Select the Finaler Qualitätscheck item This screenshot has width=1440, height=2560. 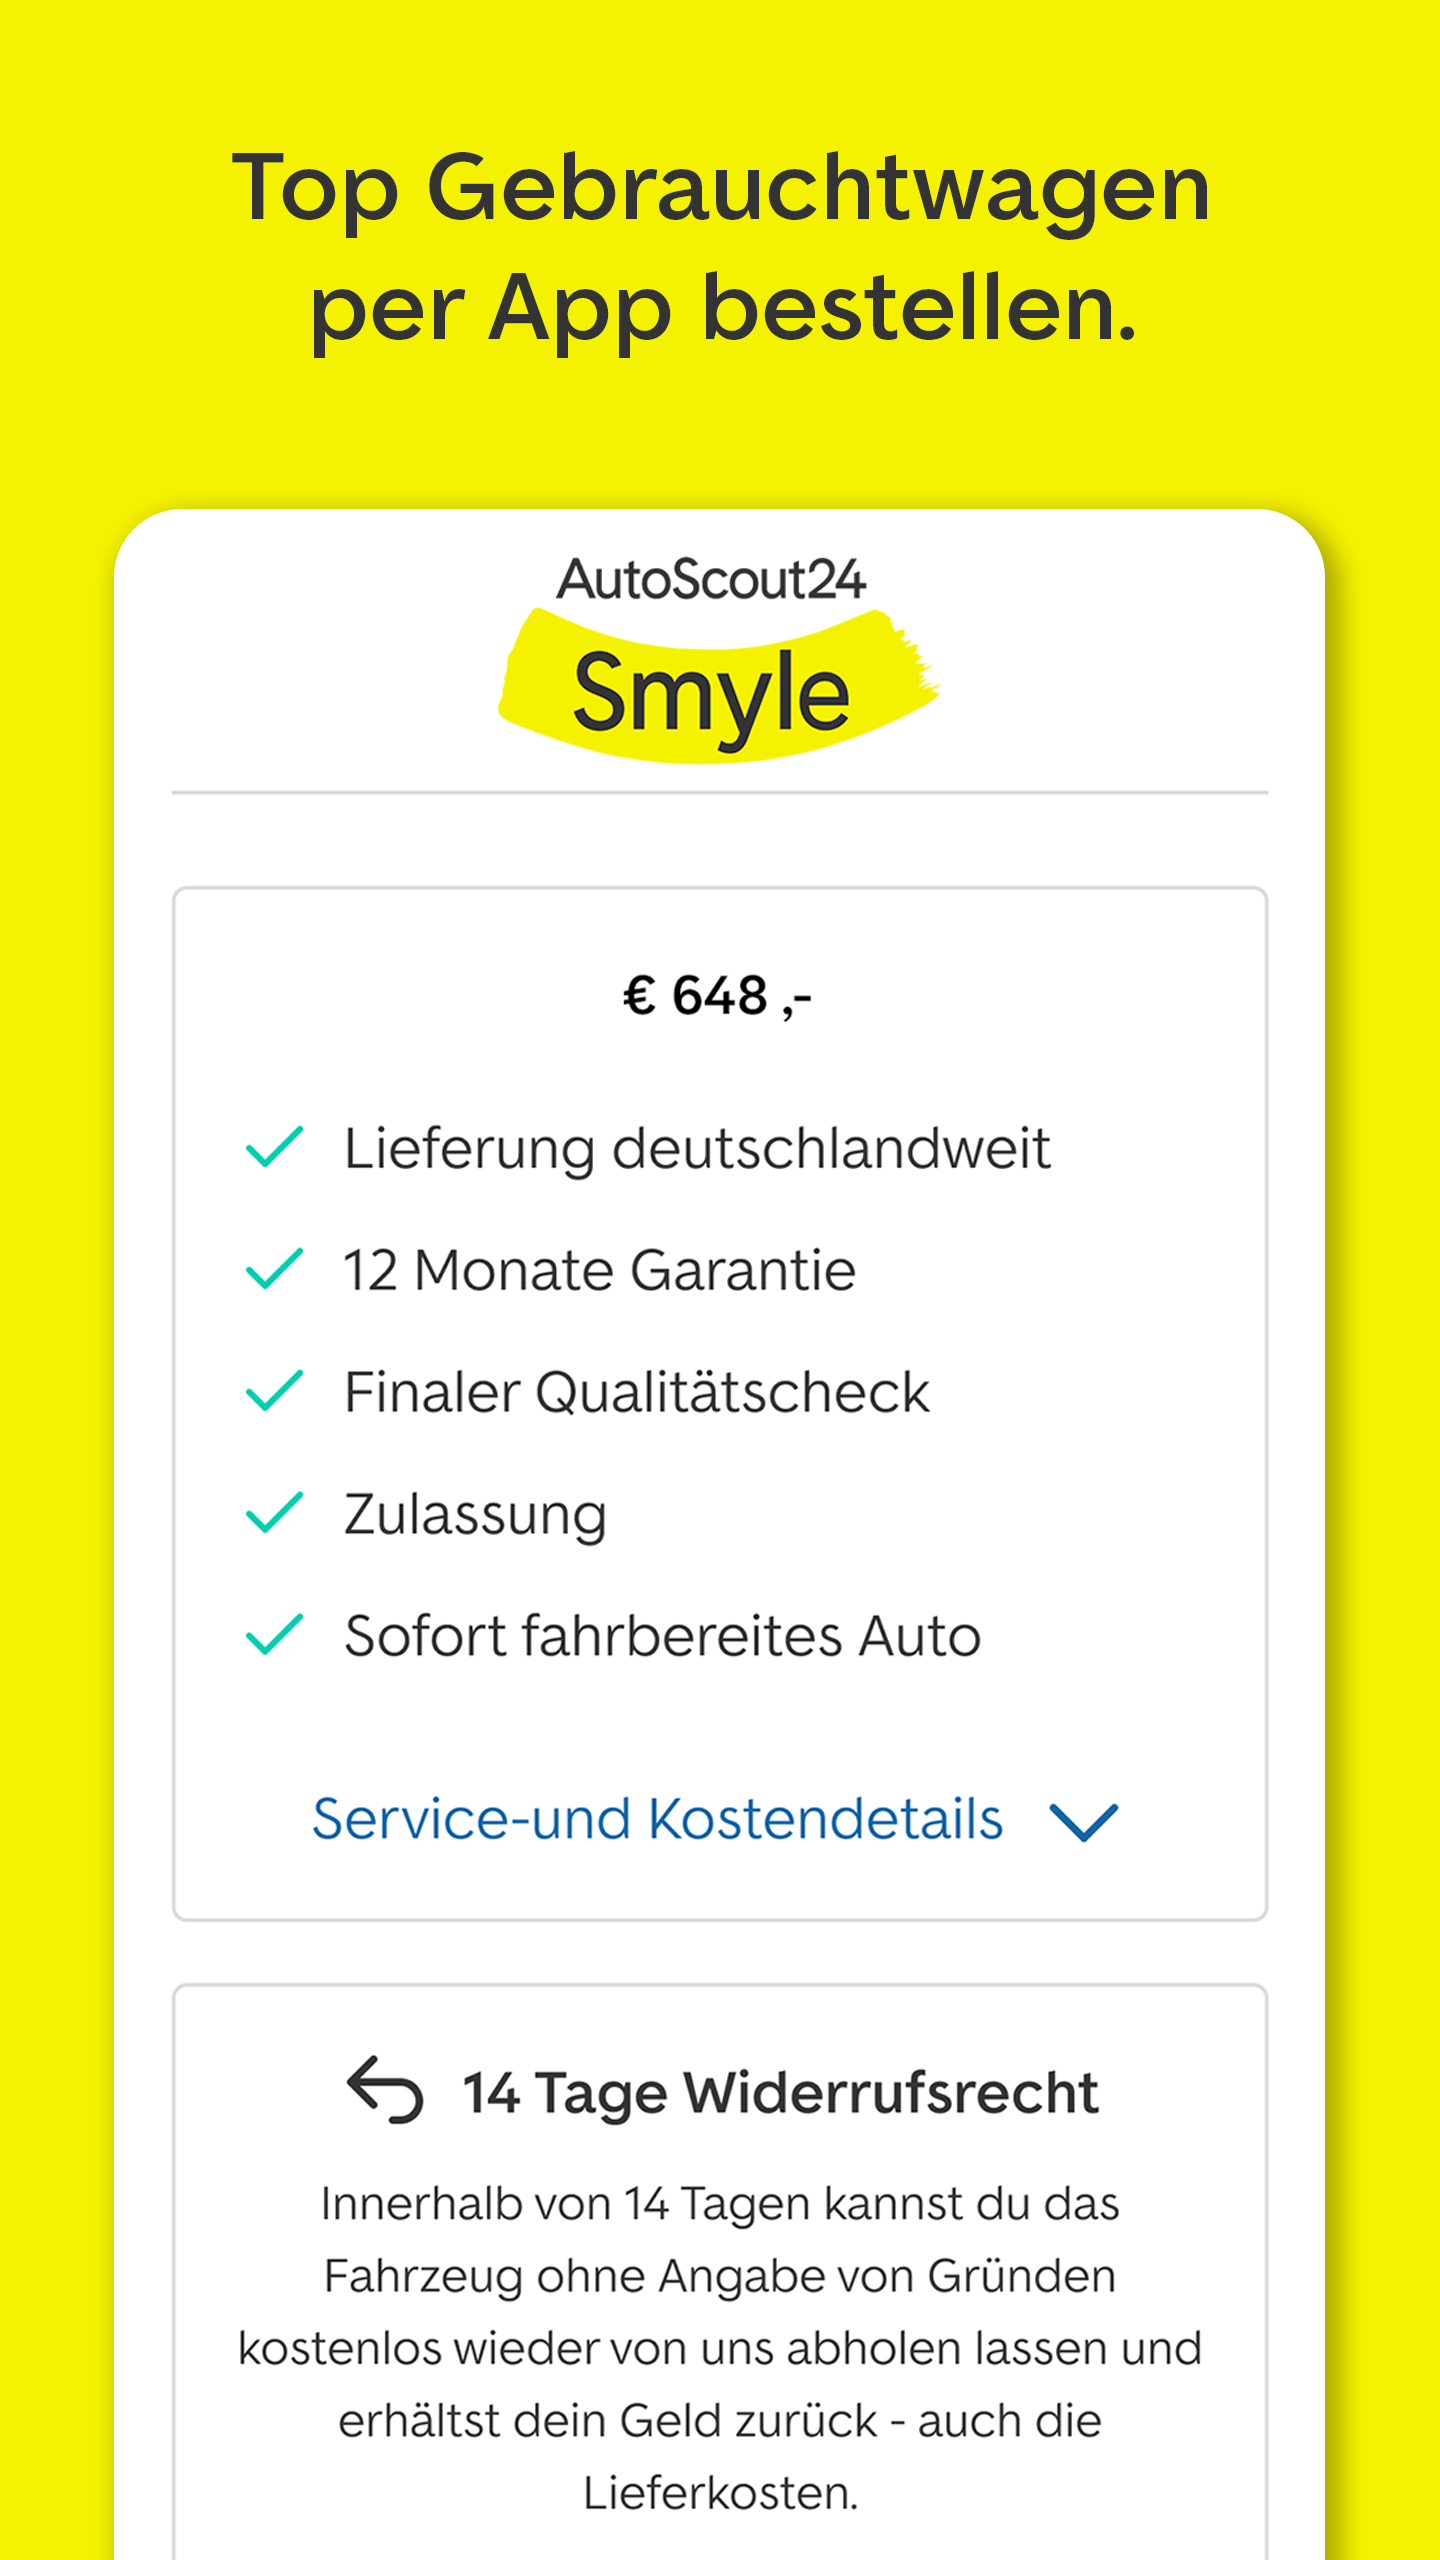[637, 1392]
